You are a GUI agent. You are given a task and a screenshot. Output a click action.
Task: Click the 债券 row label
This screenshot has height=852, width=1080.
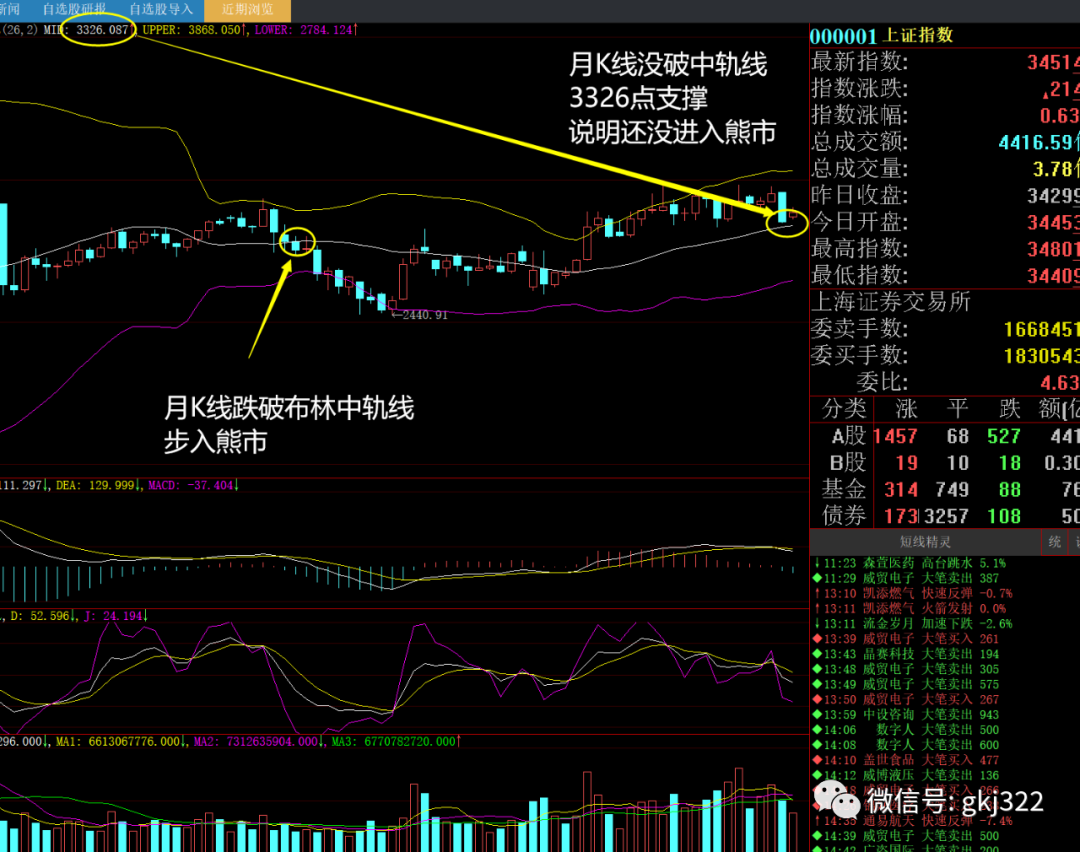844,516
